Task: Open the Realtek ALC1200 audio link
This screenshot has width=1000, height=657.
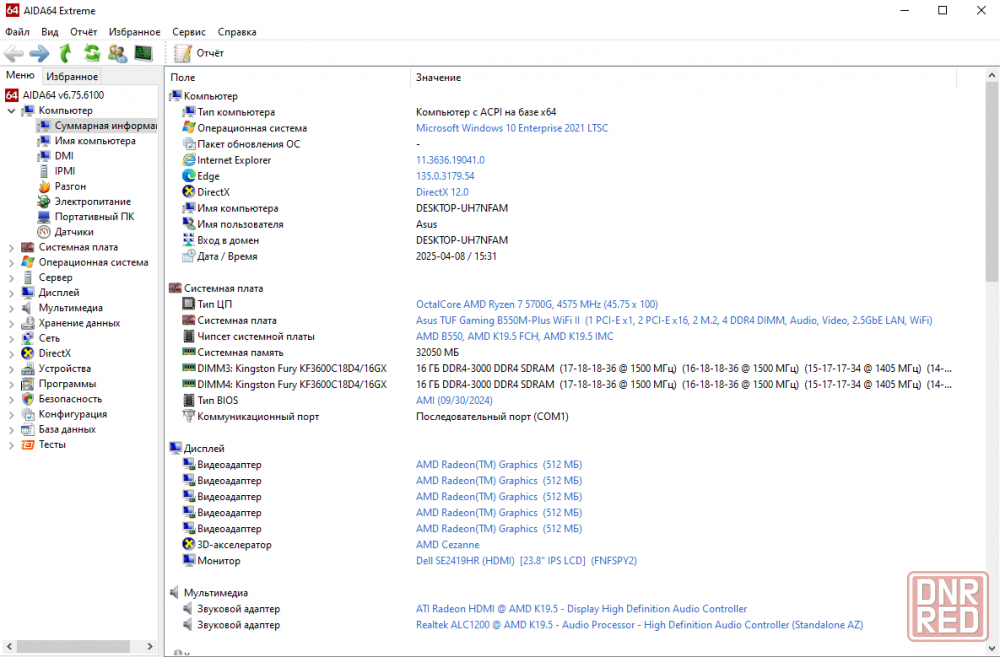Action: point(639,625)
